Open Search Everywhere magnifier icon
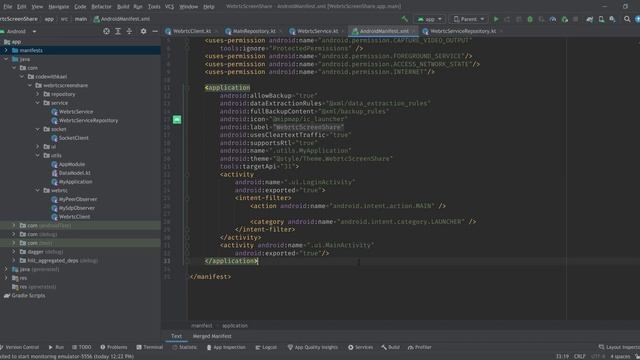 pos(627,19)
